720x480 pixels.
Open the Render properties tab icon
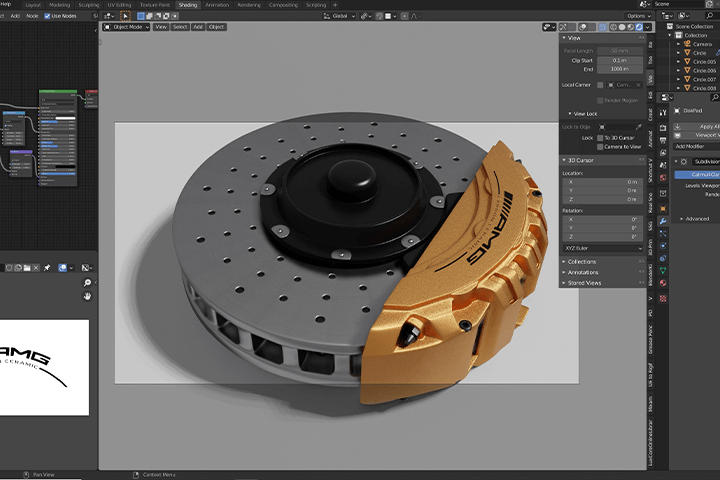(x=663, y=128)
